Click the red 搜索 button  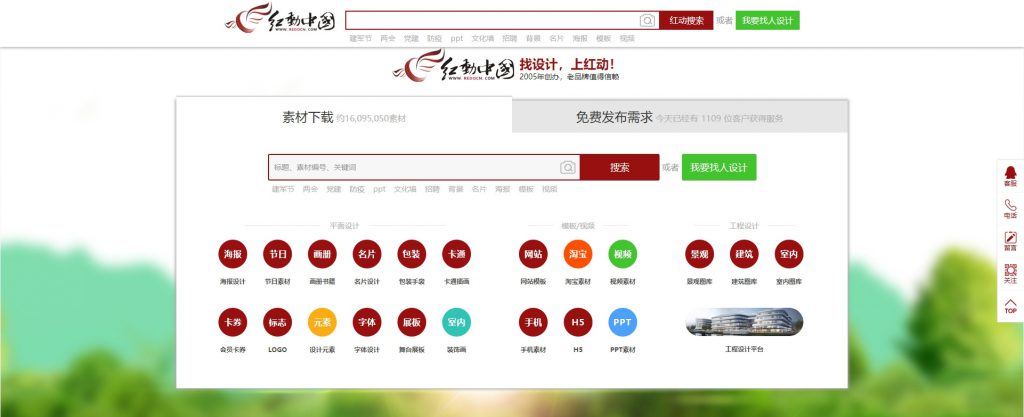pos(620,168)
